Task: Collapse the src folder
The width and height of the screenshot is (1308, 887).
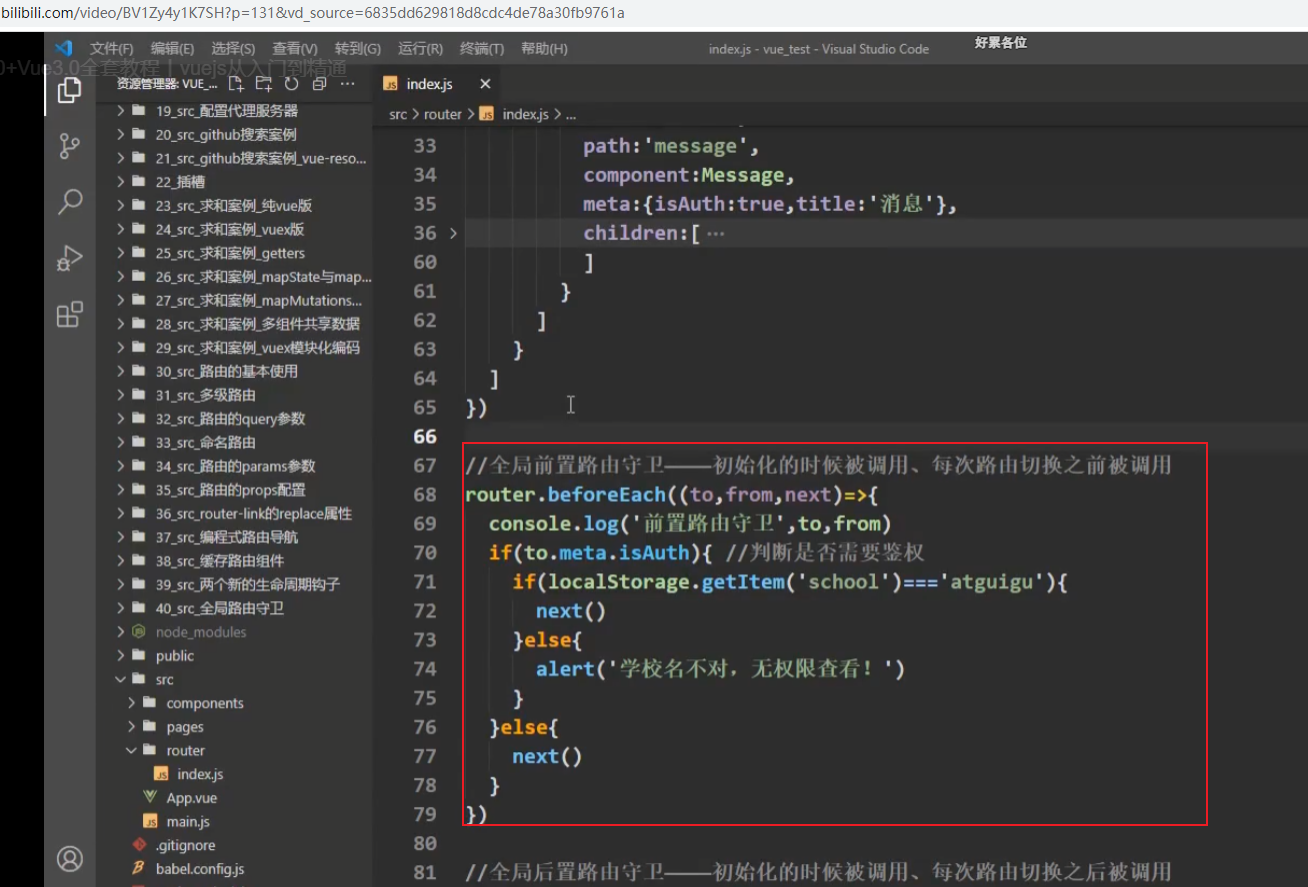Action: tap(120, 679)
